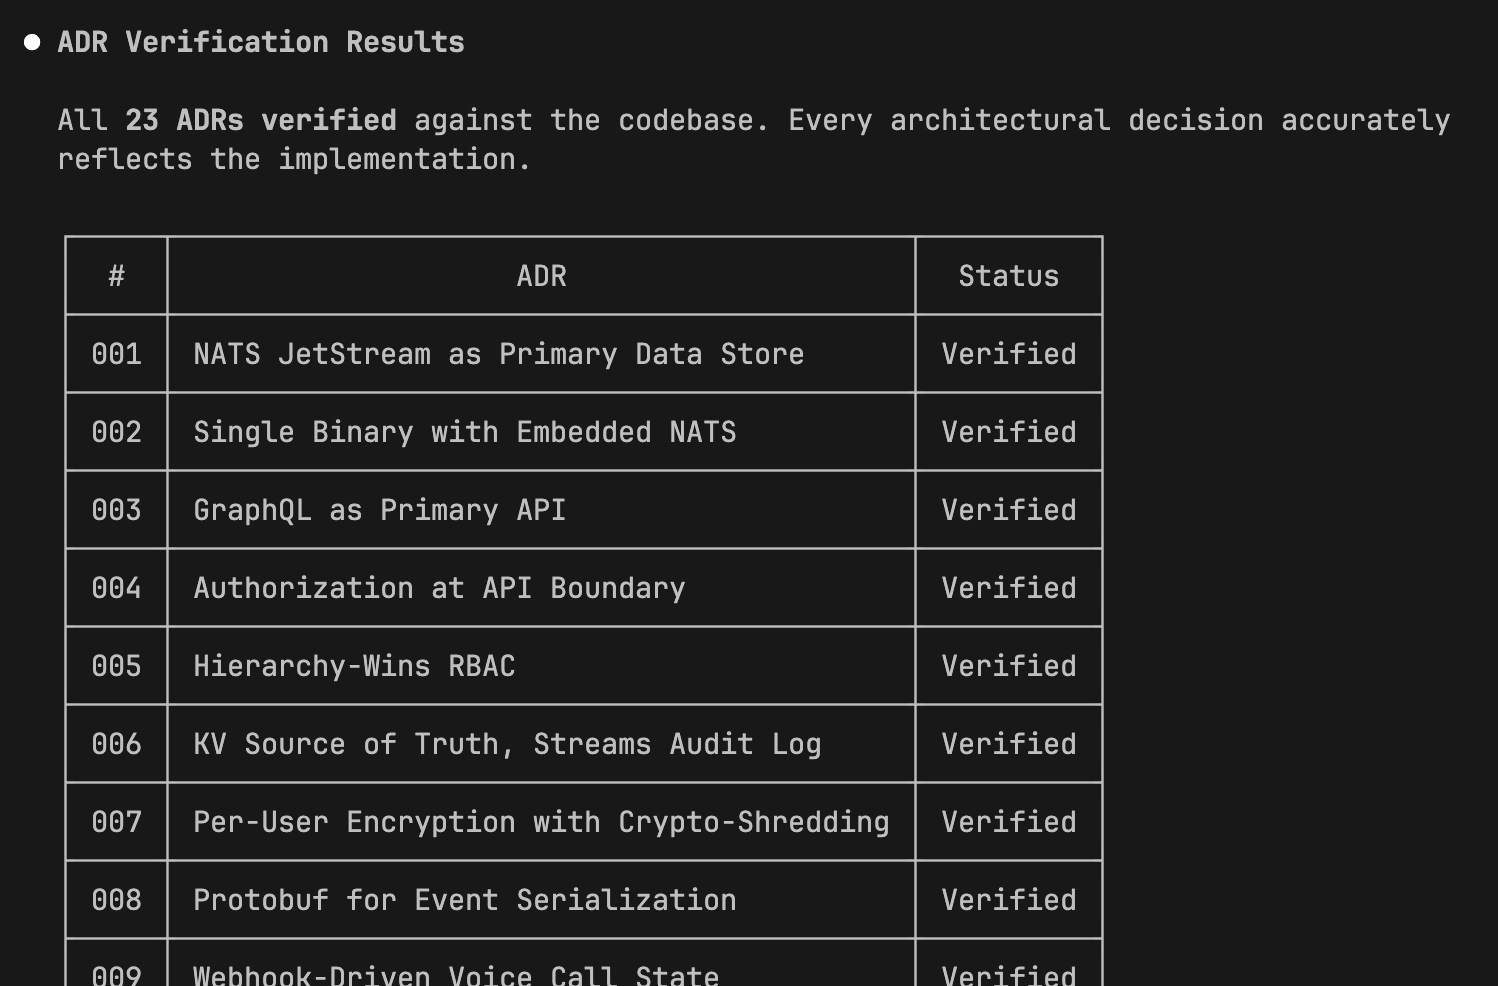Screen dimensions: 1498x986
Task: Select 'NATS JetStream as Primary Data Store' row
Action: [x=498, y=354]
